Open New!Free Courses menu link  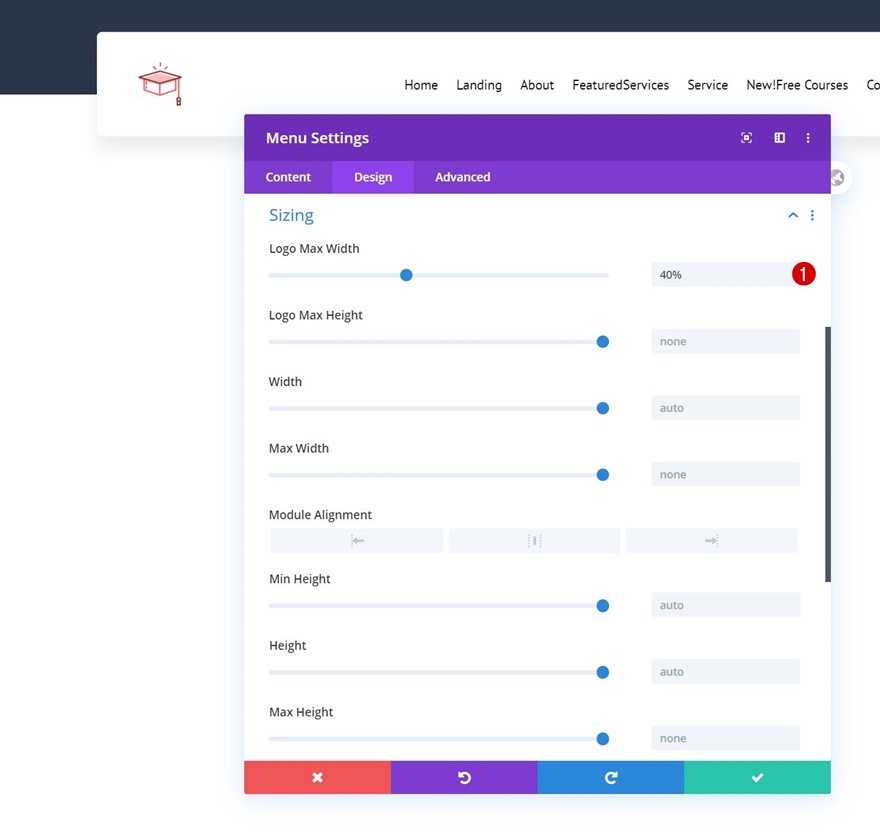pos(797,85)
